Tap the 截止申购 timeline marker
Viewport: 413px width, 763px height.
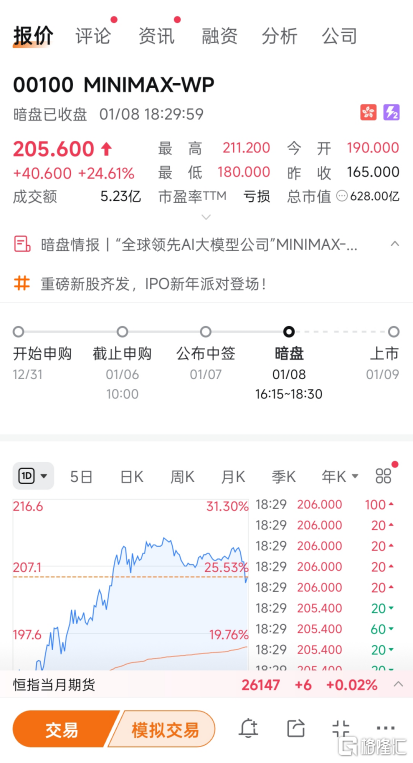pyautogui.click(x=122, y=332)
